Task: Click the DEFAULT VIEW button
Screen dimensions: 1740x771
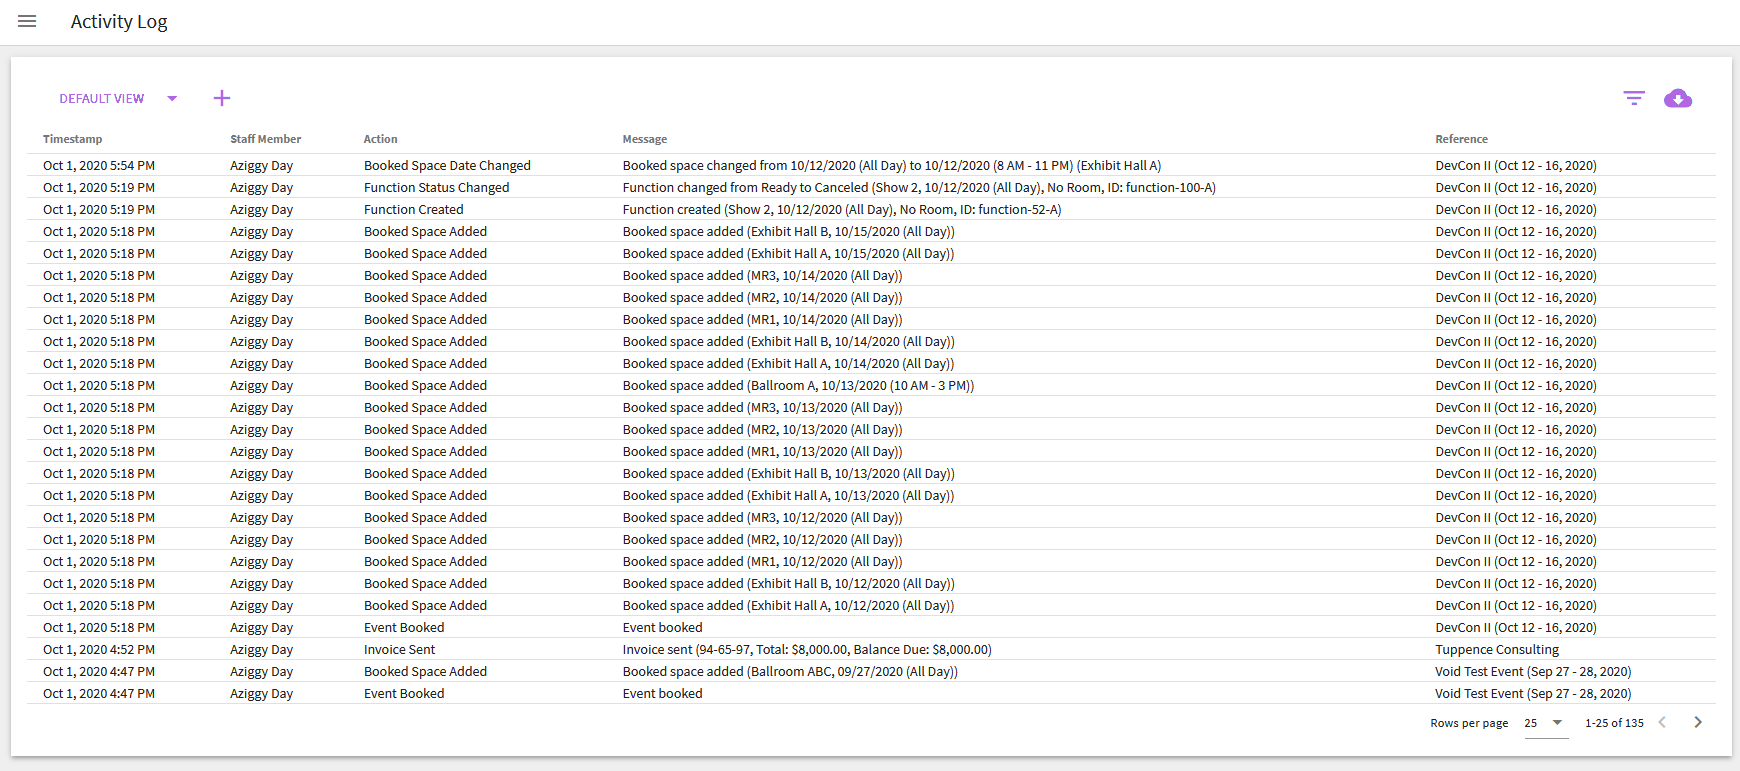Action: point(102,99)
